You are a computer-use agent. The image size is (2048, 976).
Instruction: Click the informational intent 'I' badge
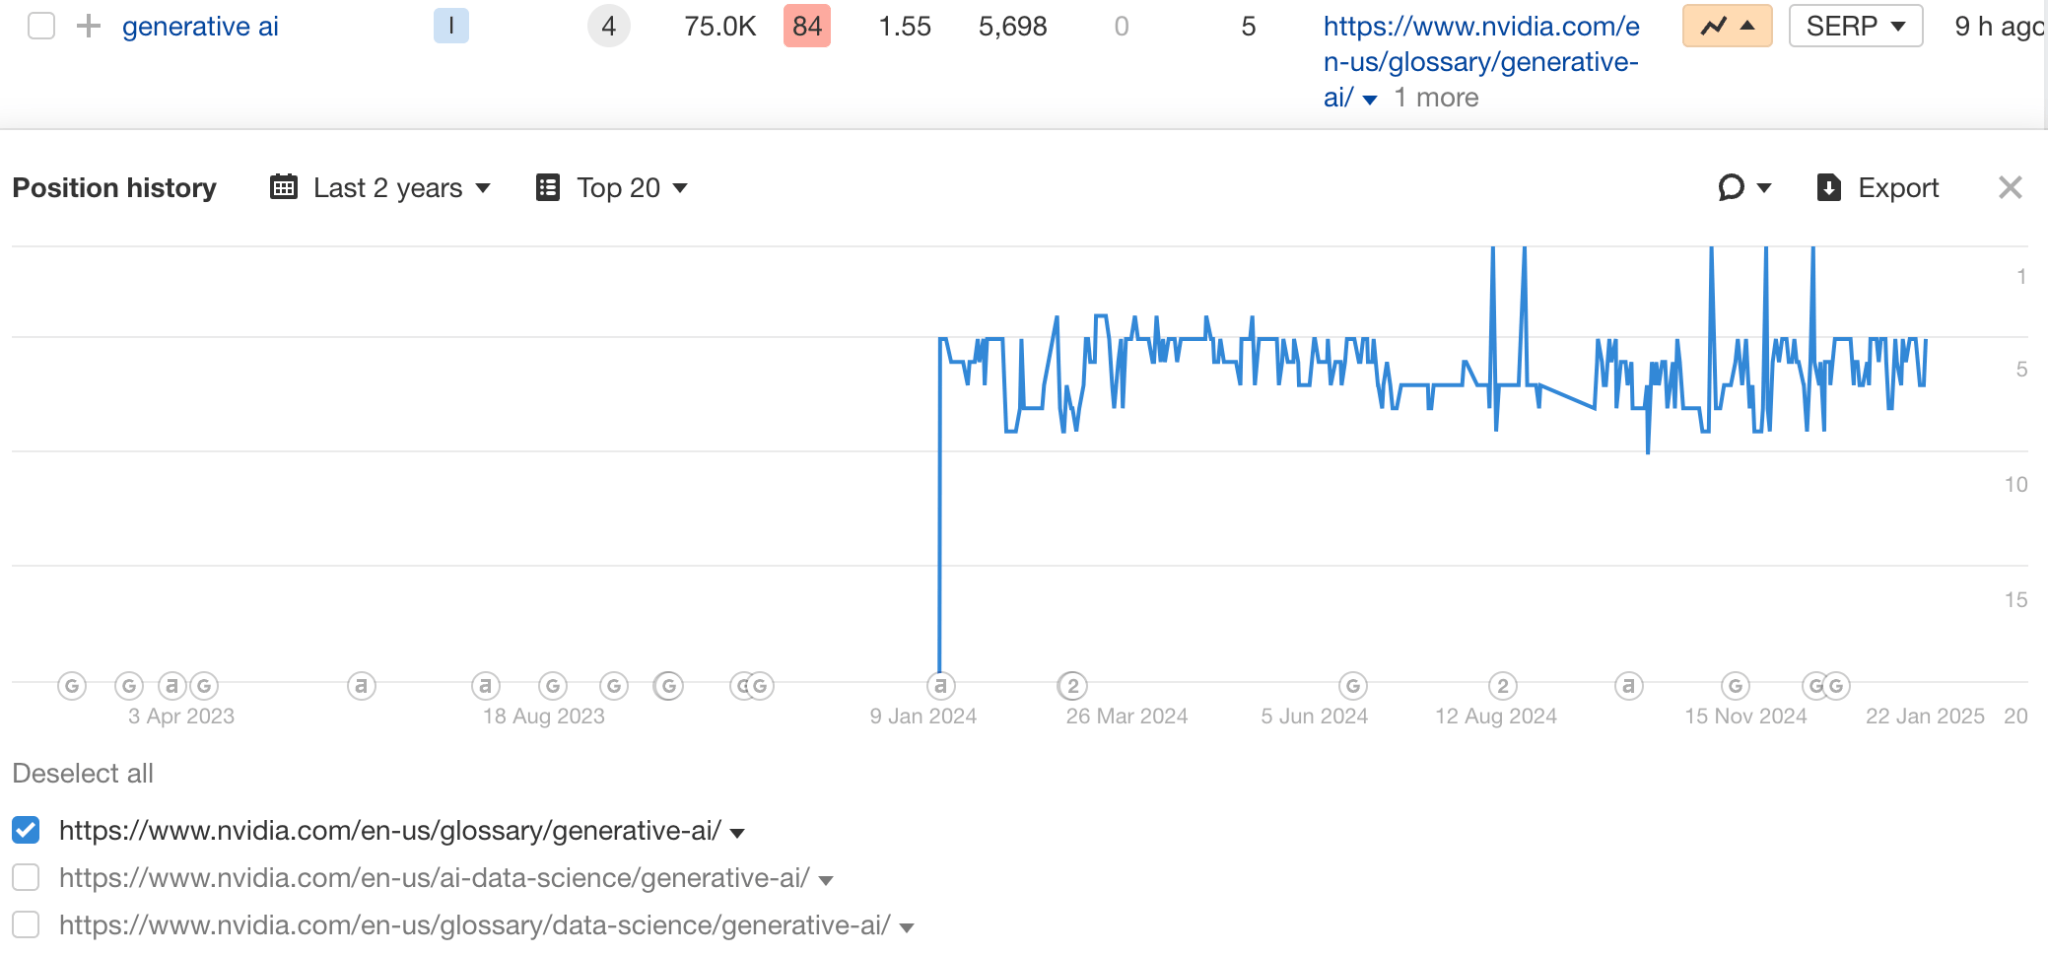451,26
